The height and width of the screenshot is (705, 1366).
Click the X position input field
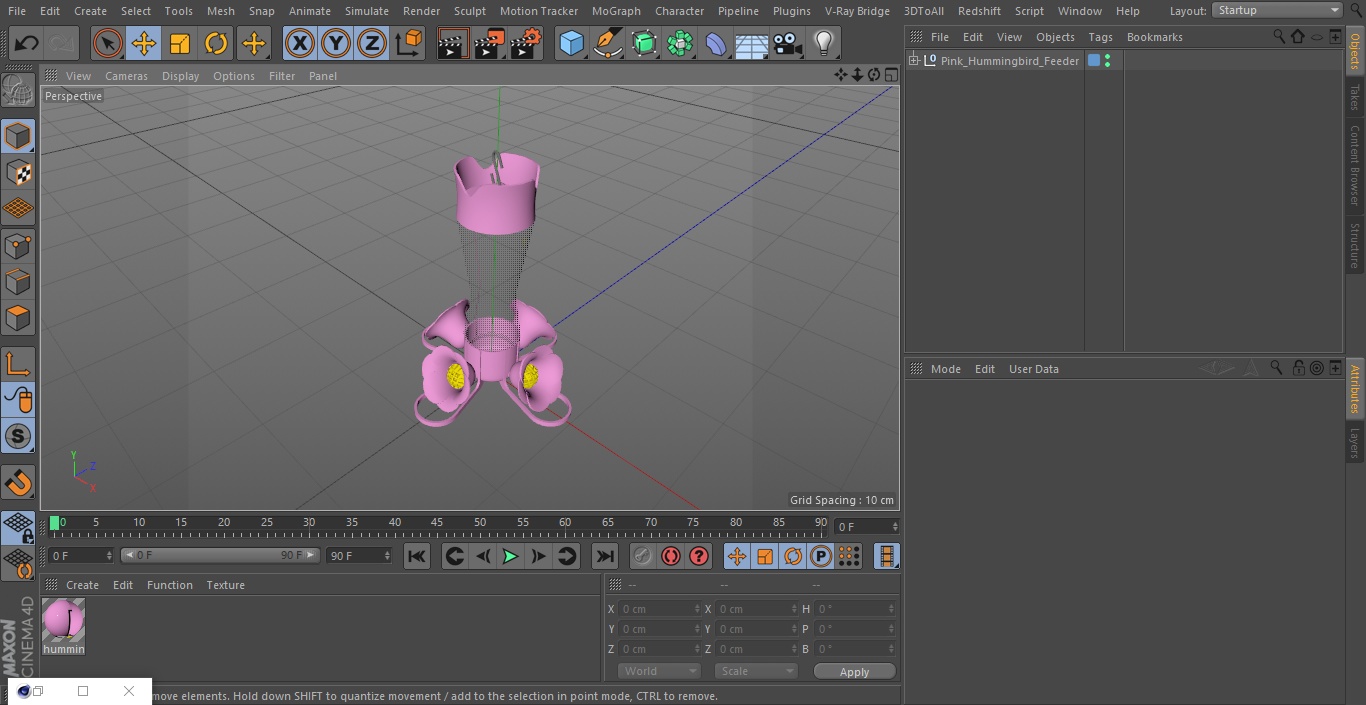click(659, 609)
